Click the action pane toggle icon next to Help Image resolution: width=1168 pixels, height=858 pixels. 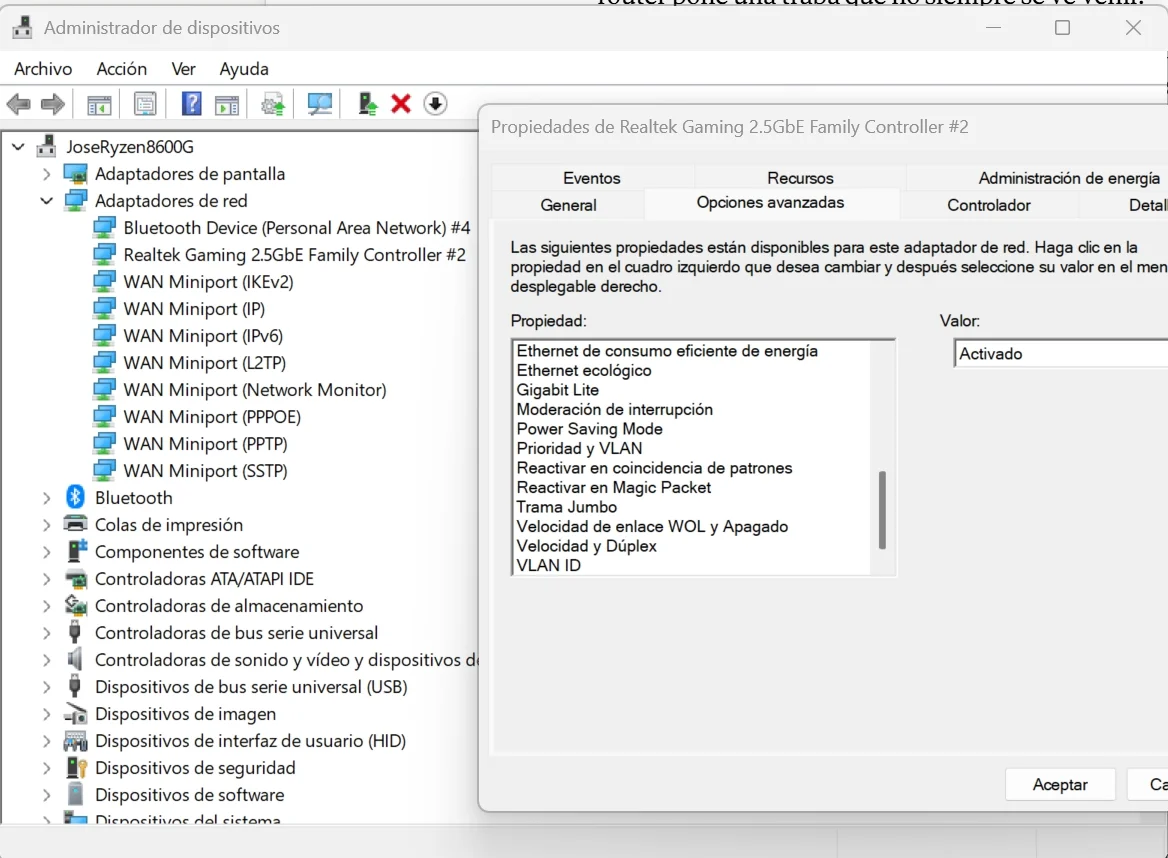click(227, 104)
